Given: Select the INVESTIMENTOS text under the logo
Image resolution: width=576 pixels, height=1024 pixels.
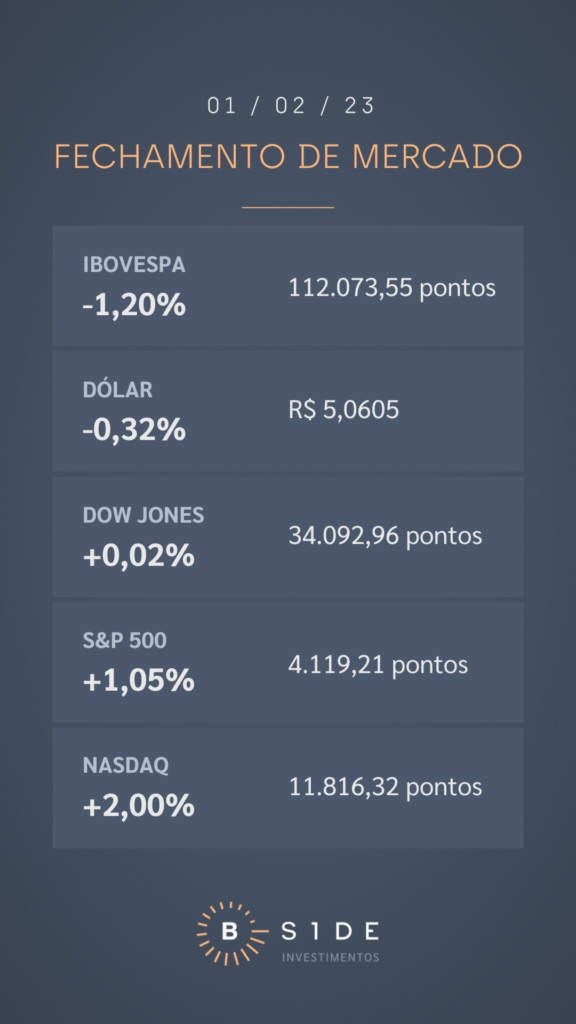Looking at the screenshot, I should [x=330, y=957].
